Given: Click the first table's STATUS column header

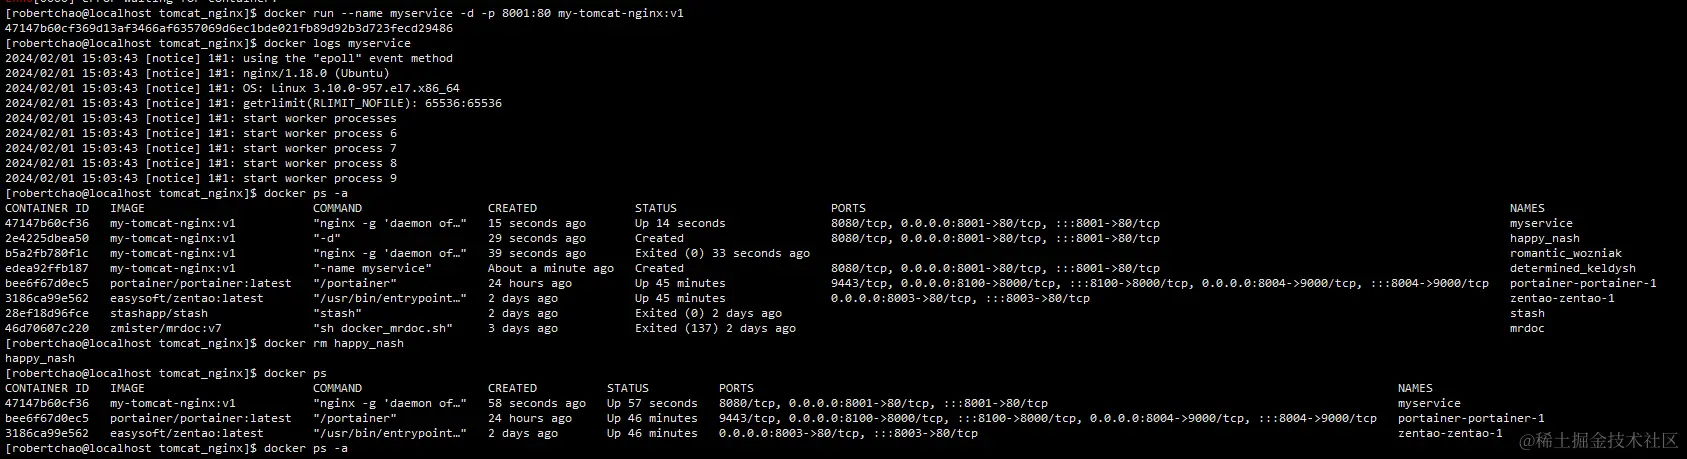Looking at the screenshot, I should click(x=656, y=209).
